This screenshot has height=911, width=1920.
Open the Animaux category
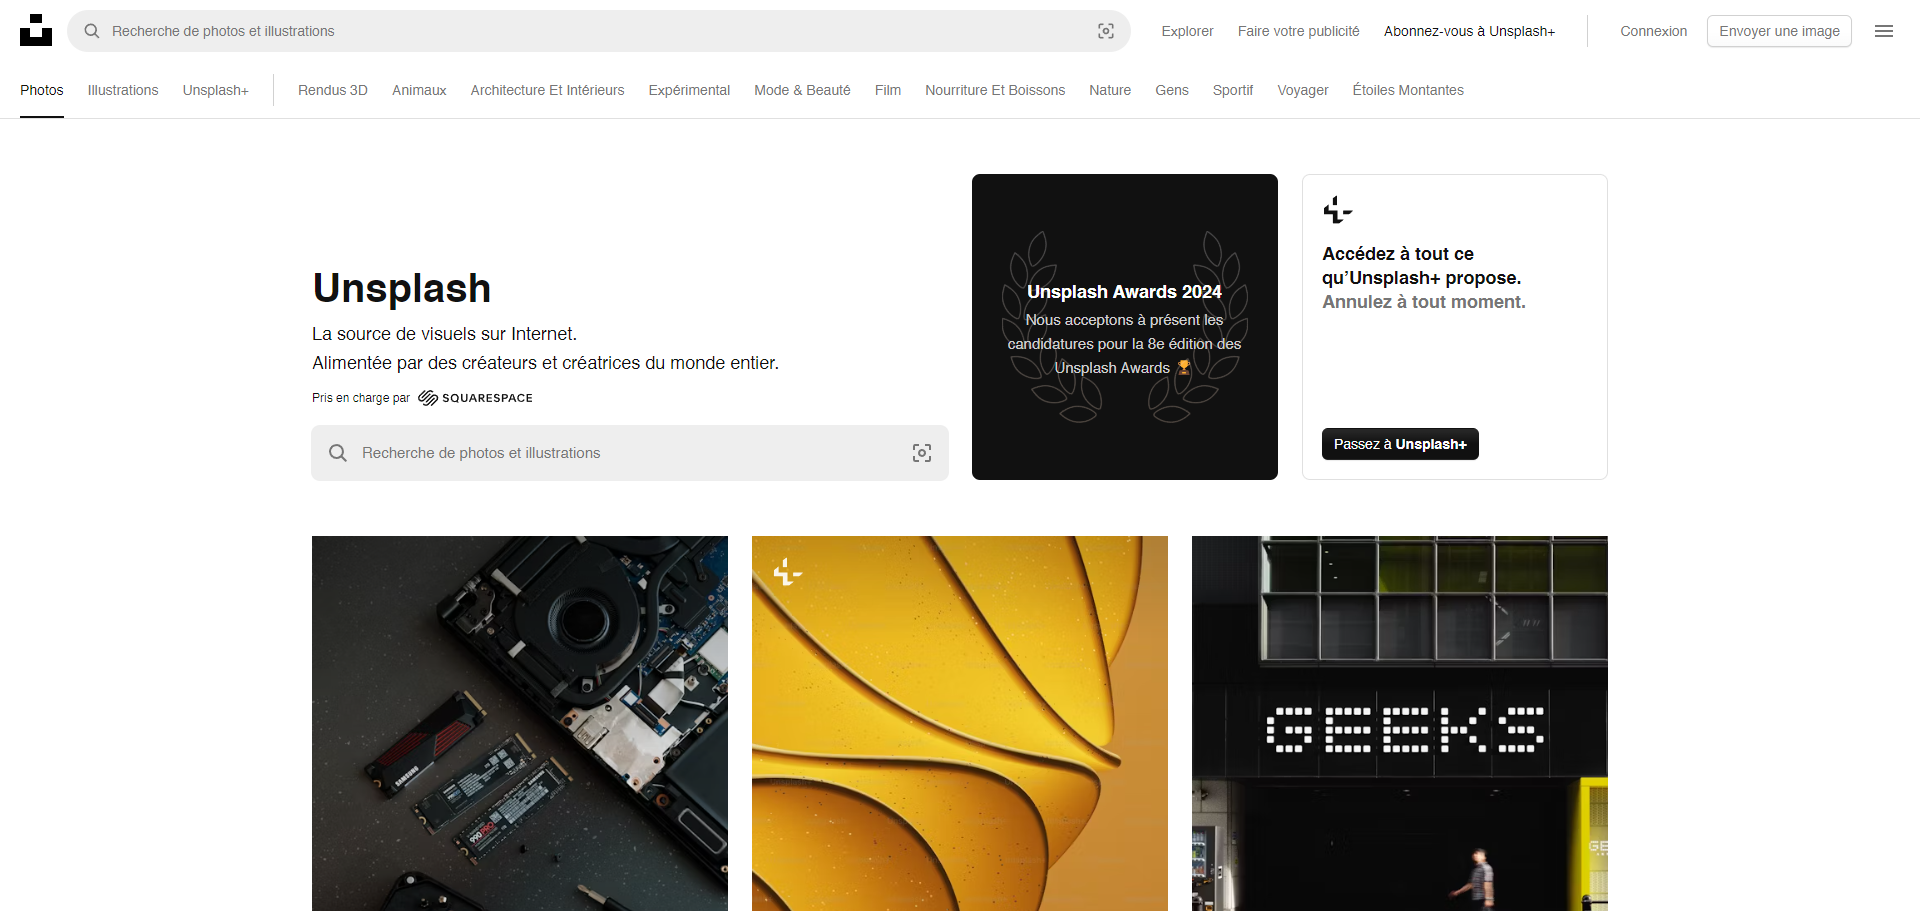[419, 90]
